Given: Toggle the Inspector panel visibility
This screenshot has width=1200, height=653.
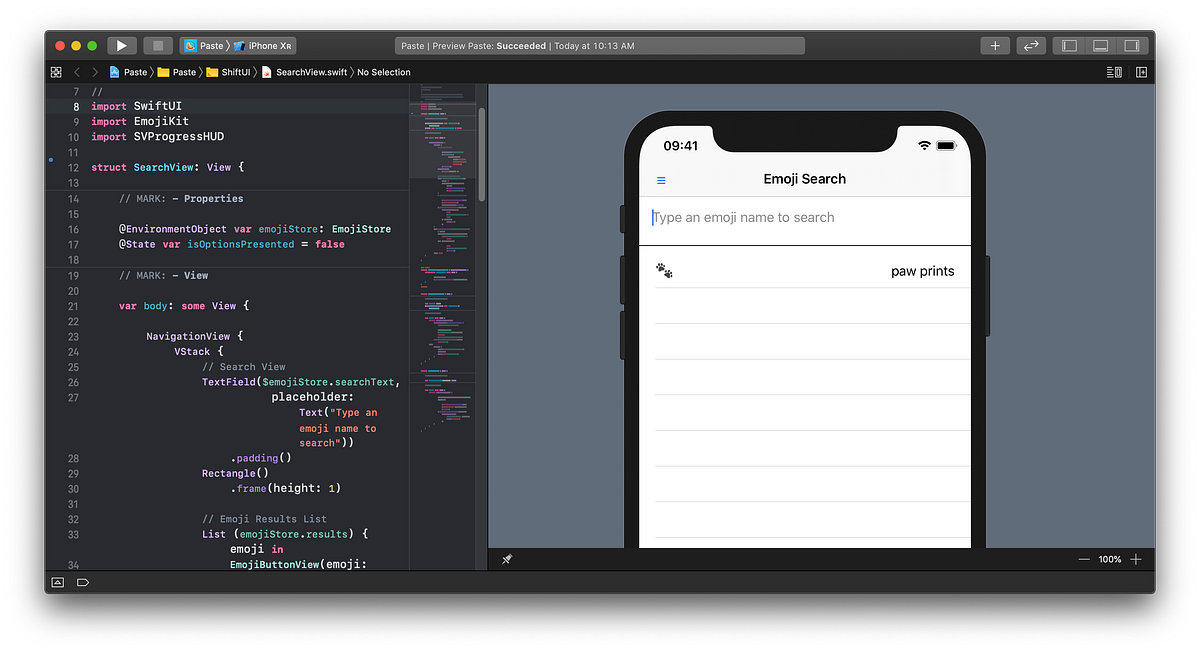Looking at the screenshot, I should tap(1131, 45).
